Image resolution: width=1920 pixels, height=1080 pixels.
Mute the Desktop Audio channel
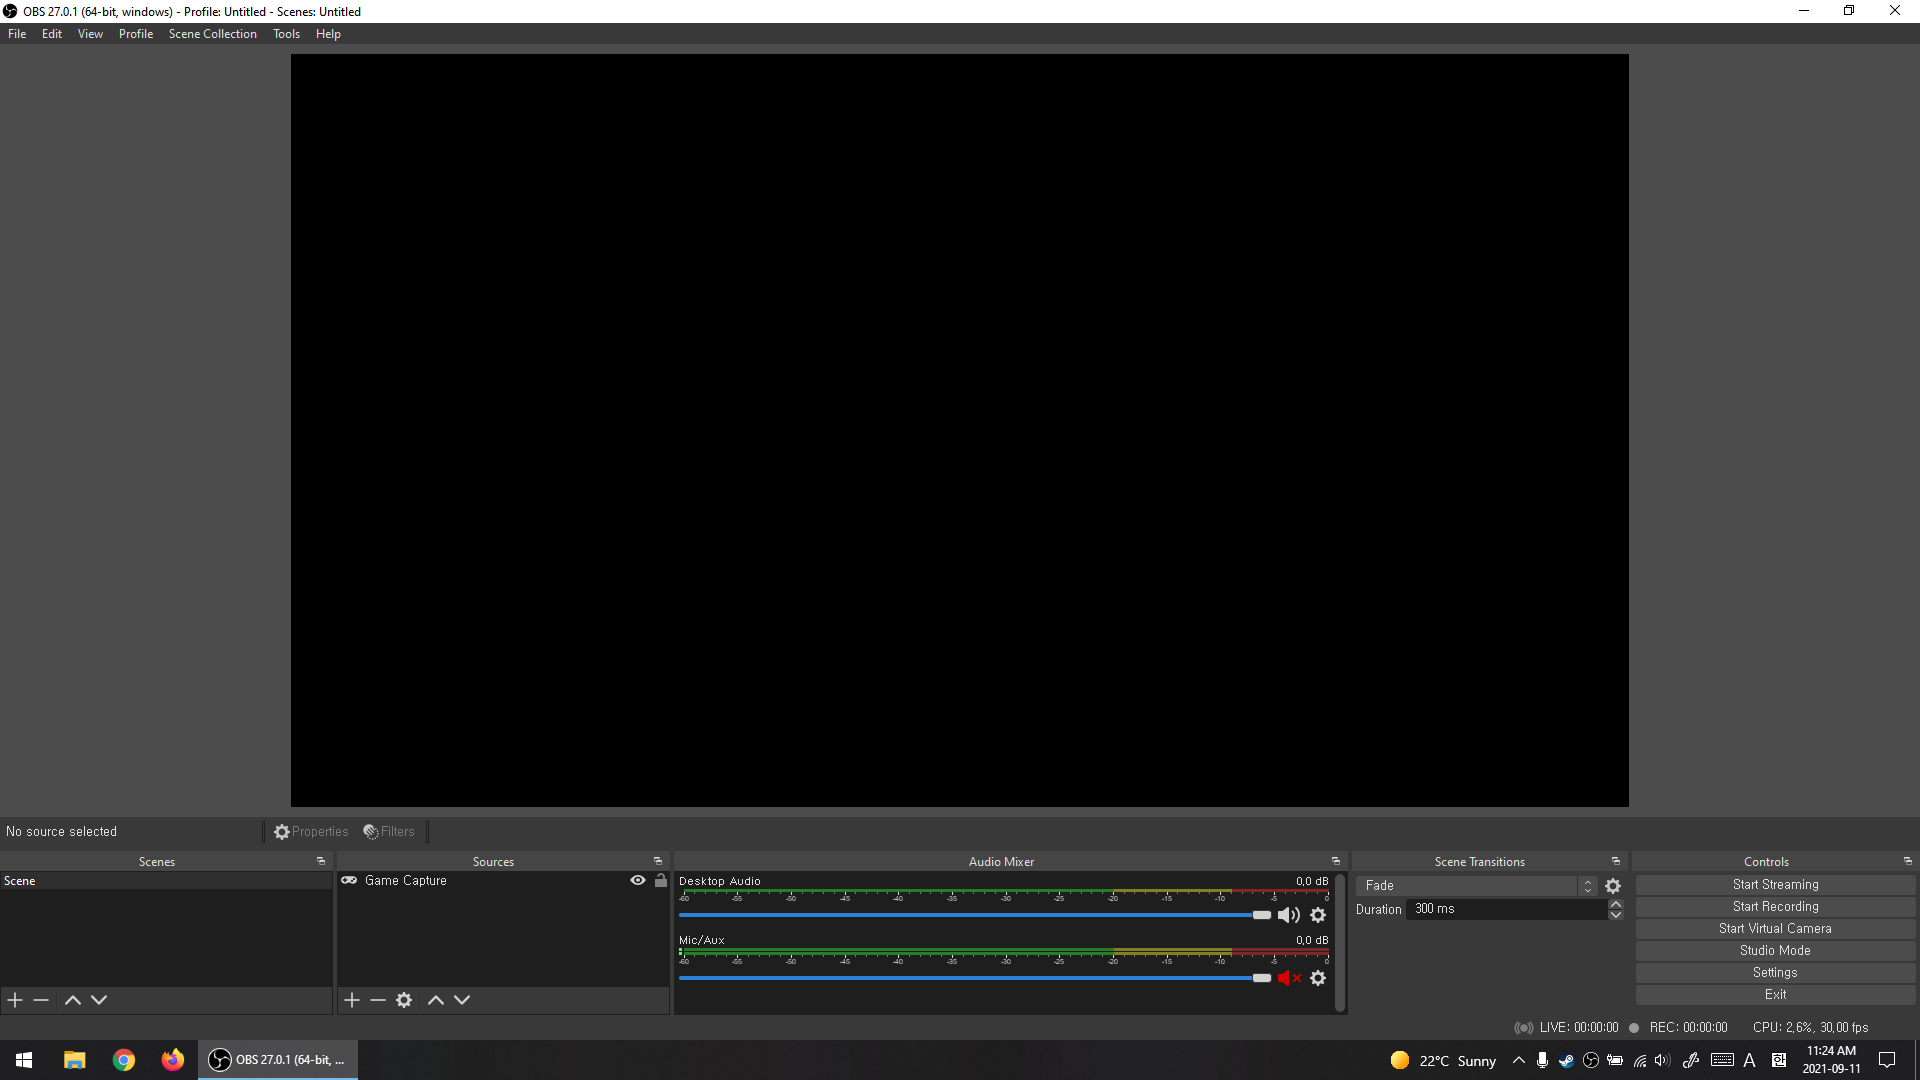pyautogui.click(x=1289, y=915)
